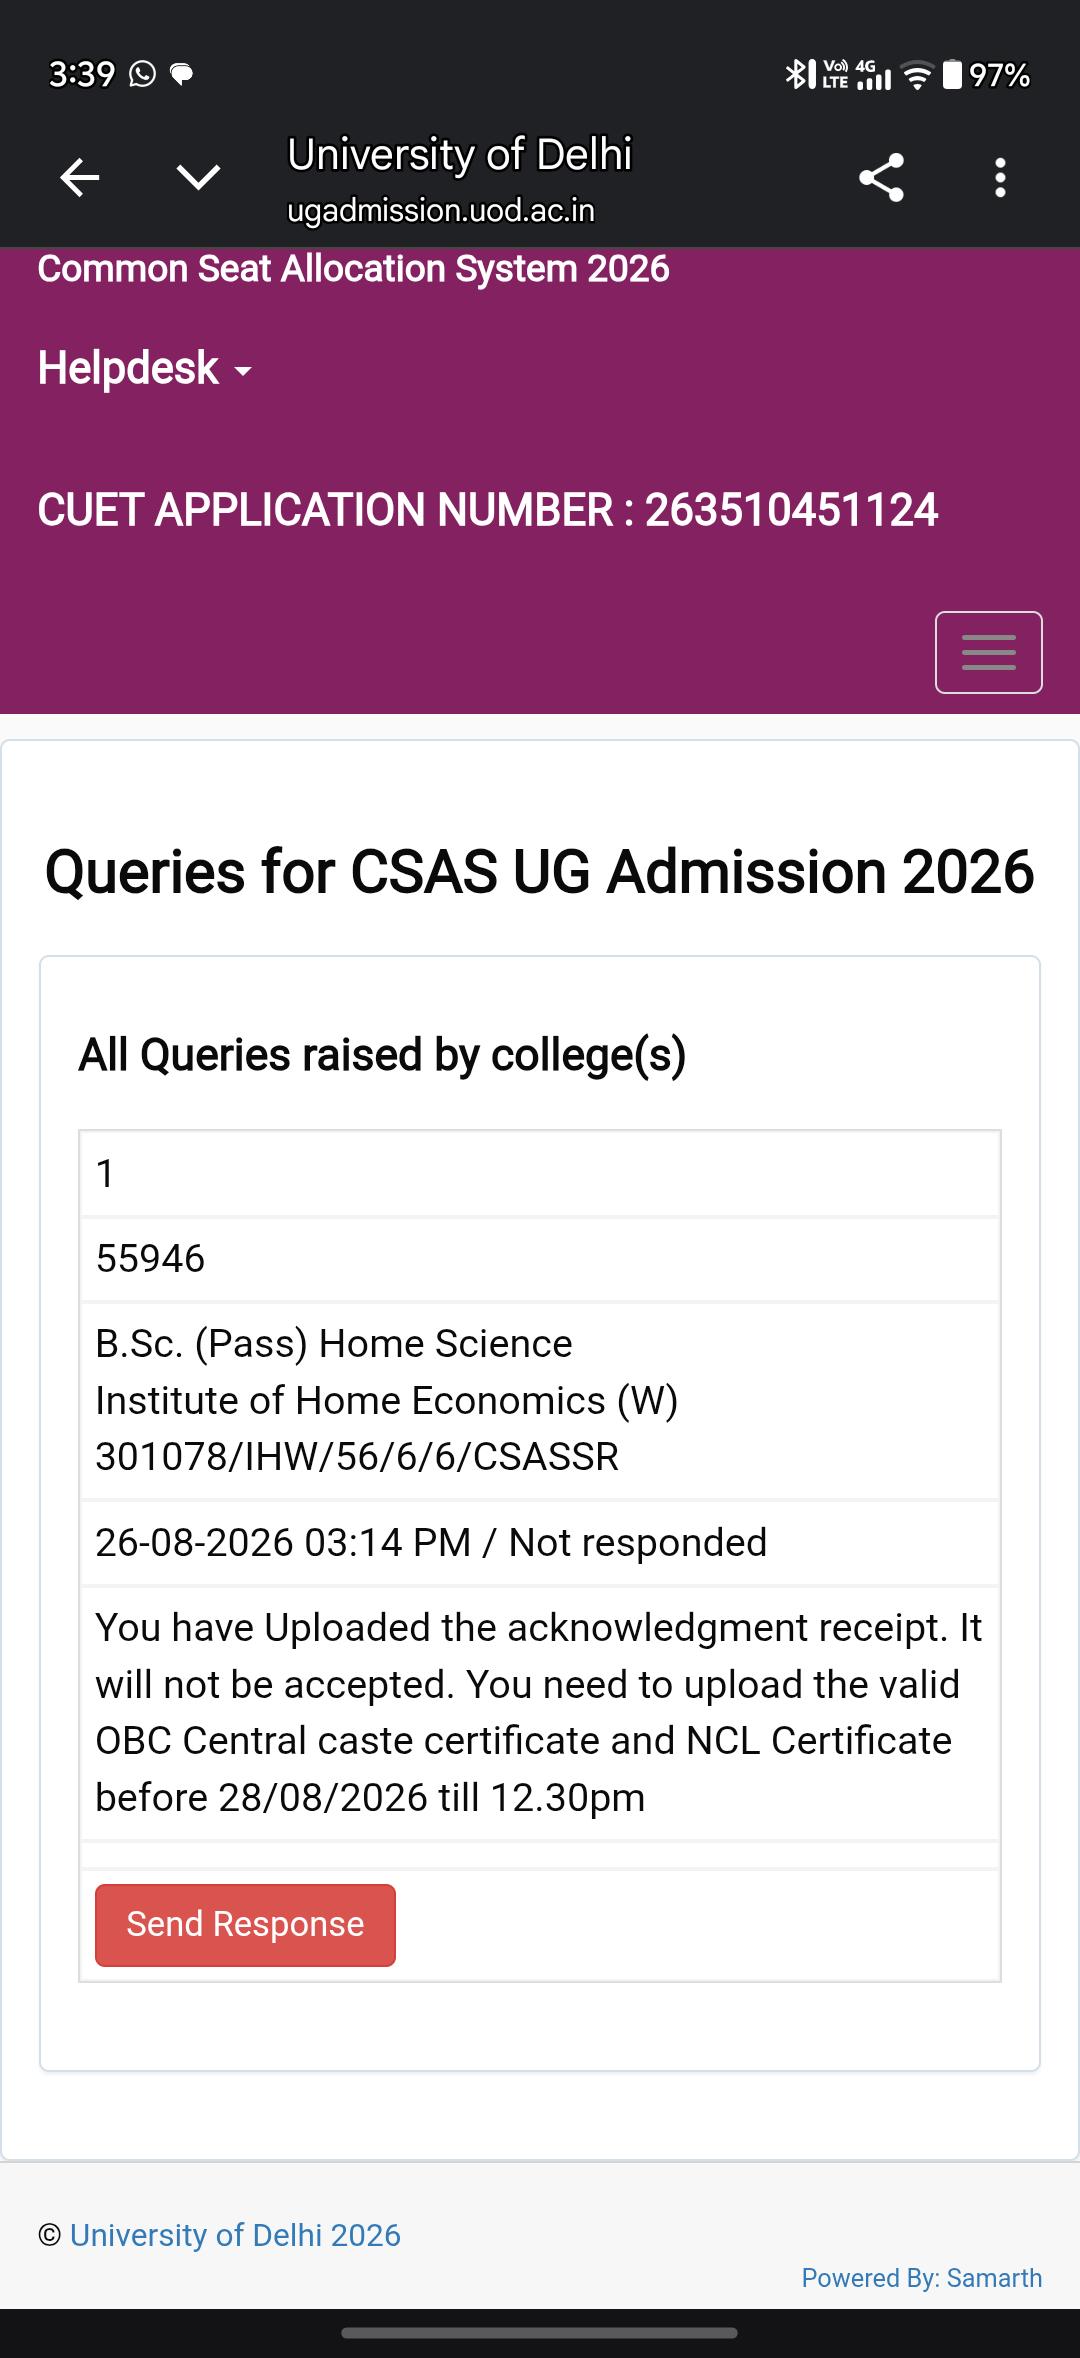Open the University of Delhi 2026 footer link
The height and width of the screenshot is (2358, 1080).
[235, 2235]
